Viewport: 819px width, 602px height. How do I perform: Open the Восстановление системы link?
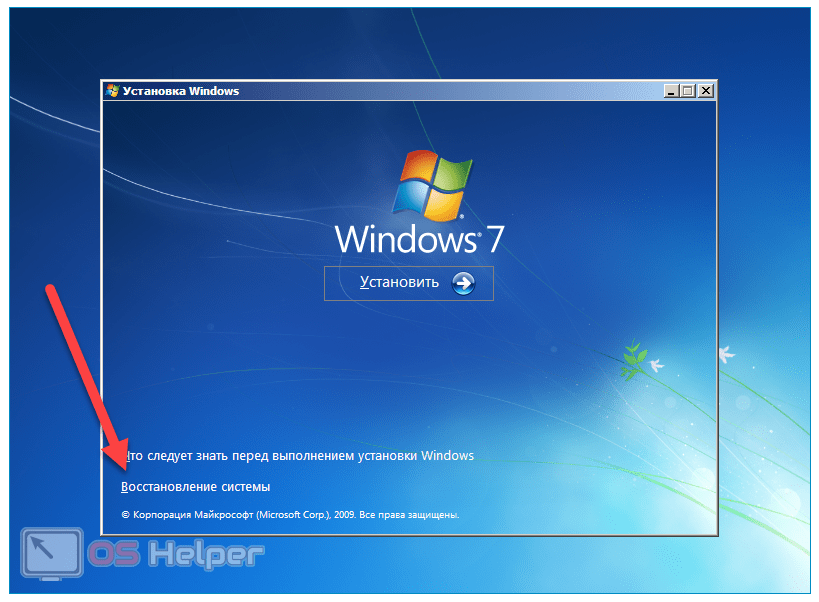(x=195, y=487)
